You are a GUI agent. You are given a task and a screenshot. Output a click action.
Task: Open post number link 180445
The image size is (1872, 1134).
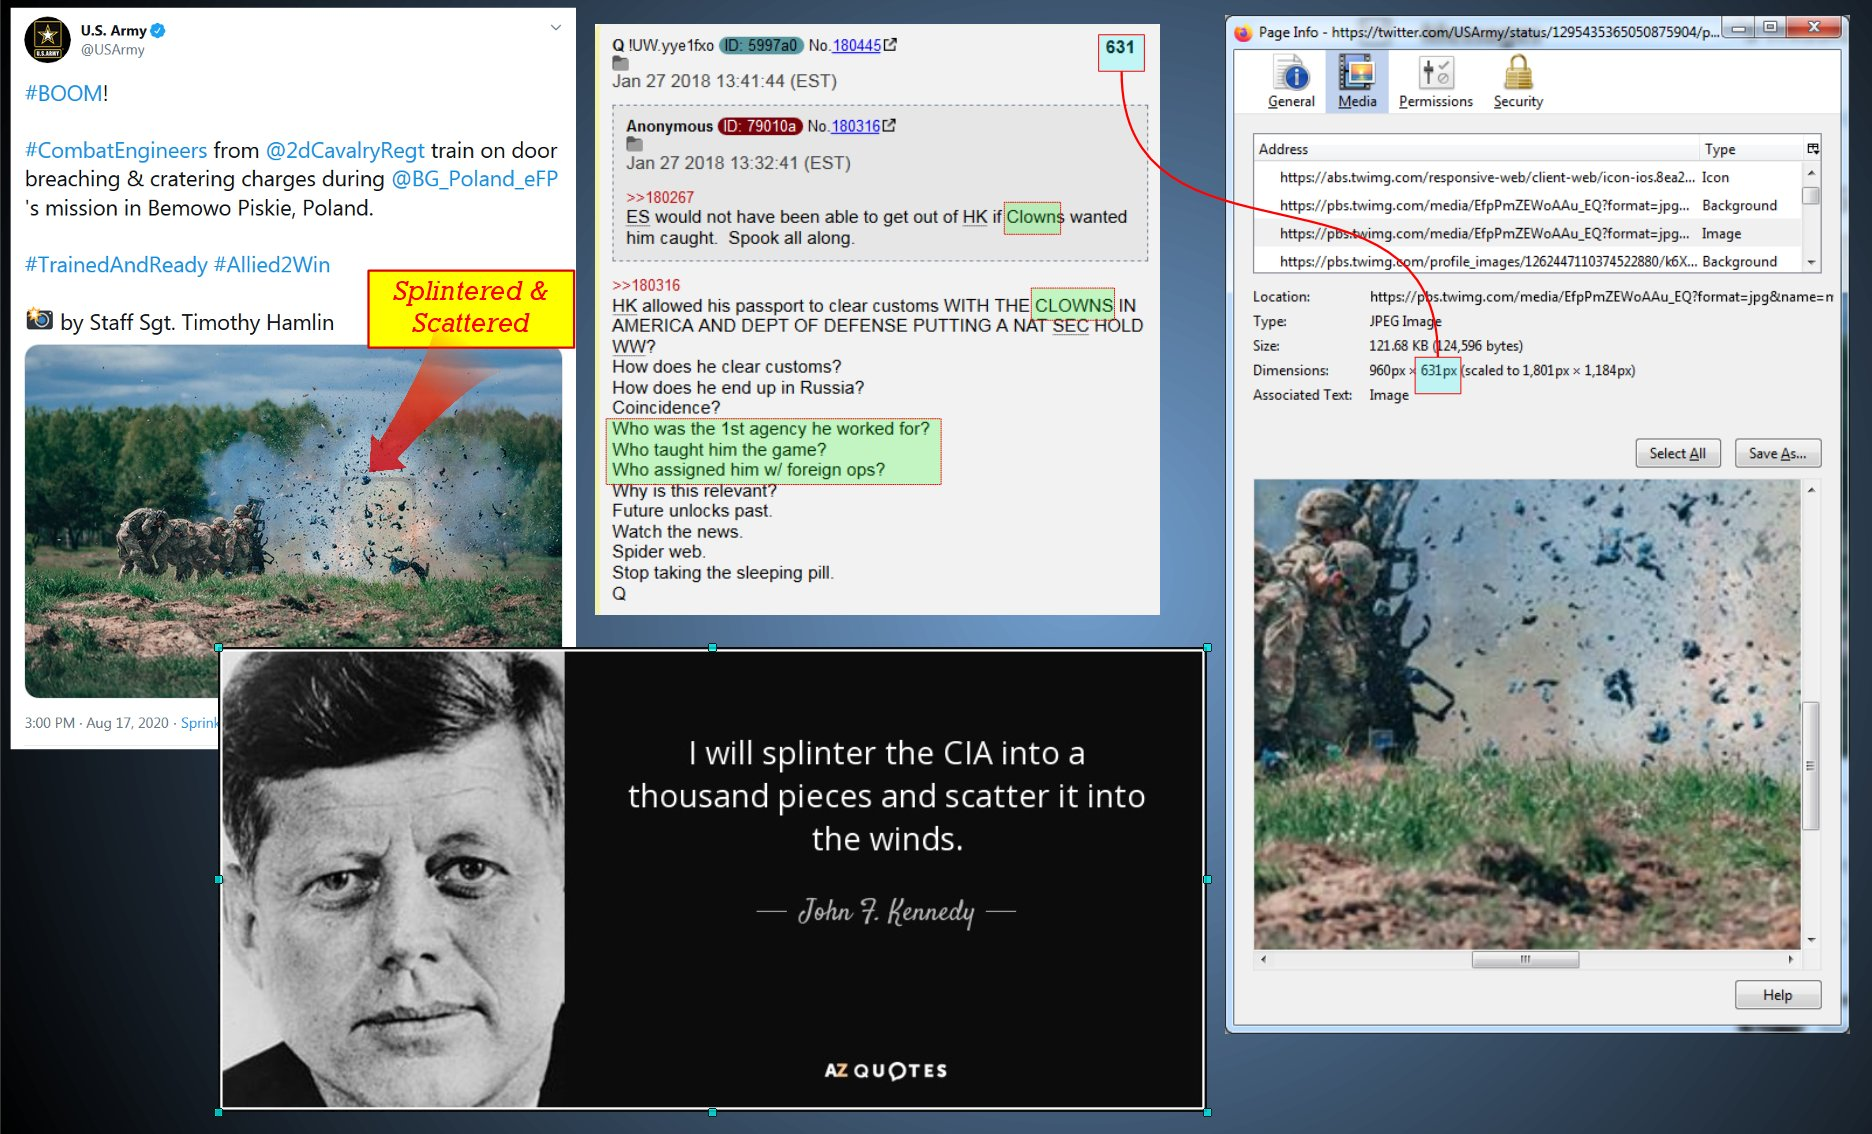[856, 45]
